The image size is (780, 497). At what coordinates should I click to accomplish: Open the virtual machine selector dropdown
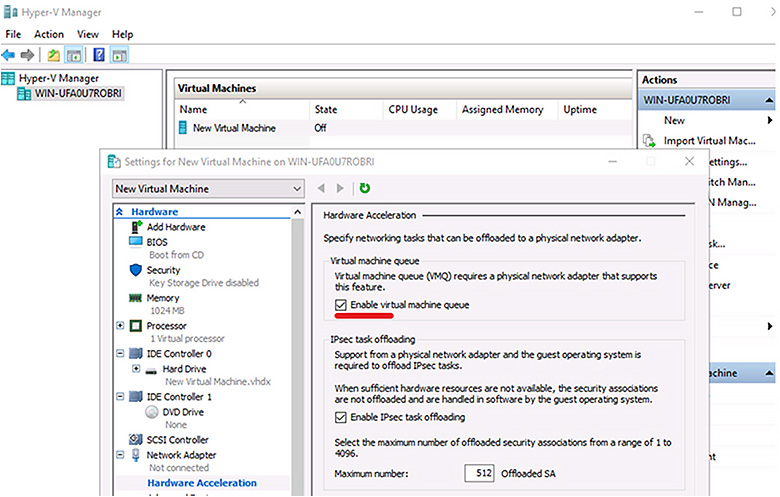click(208, 189)
